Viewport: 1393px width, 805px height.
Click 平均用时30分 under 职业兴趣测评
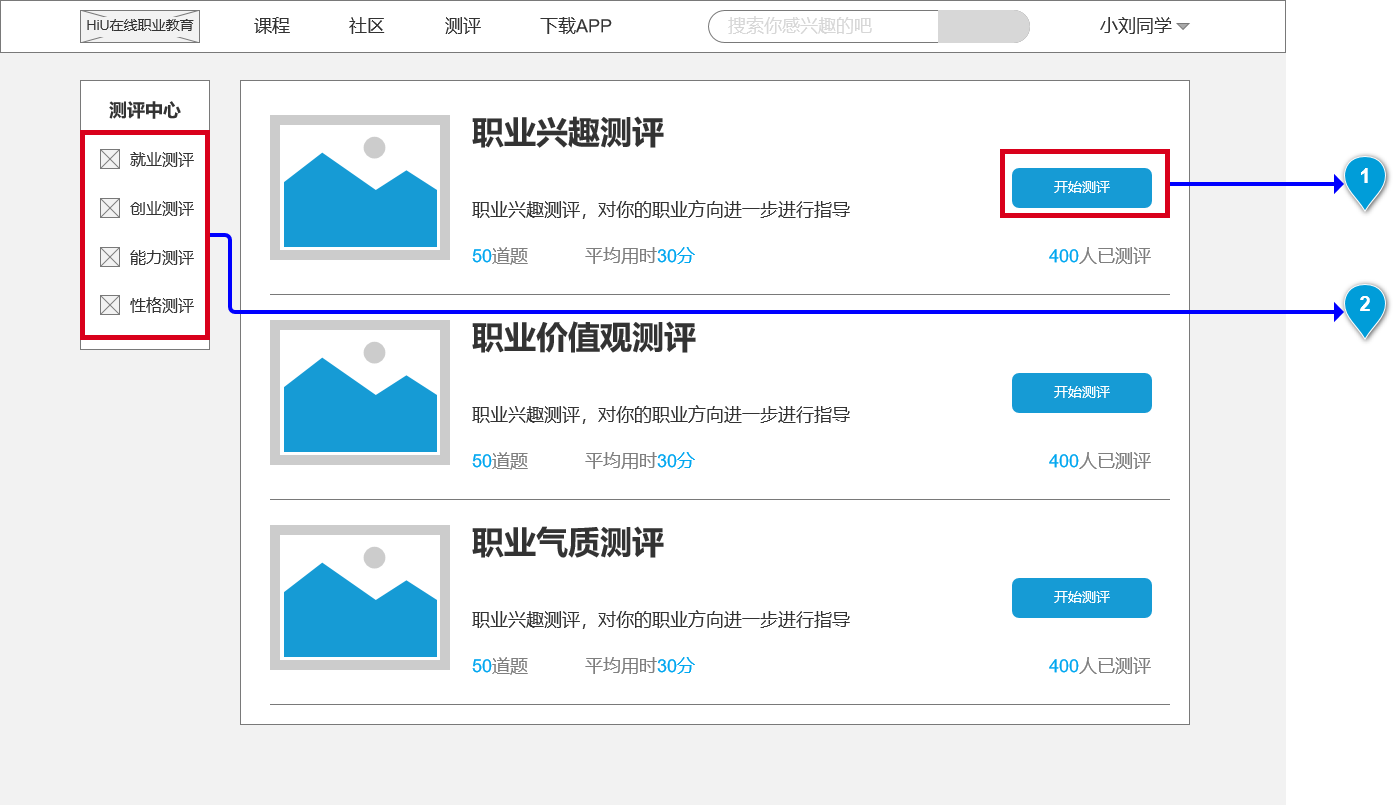coord(640,256)
